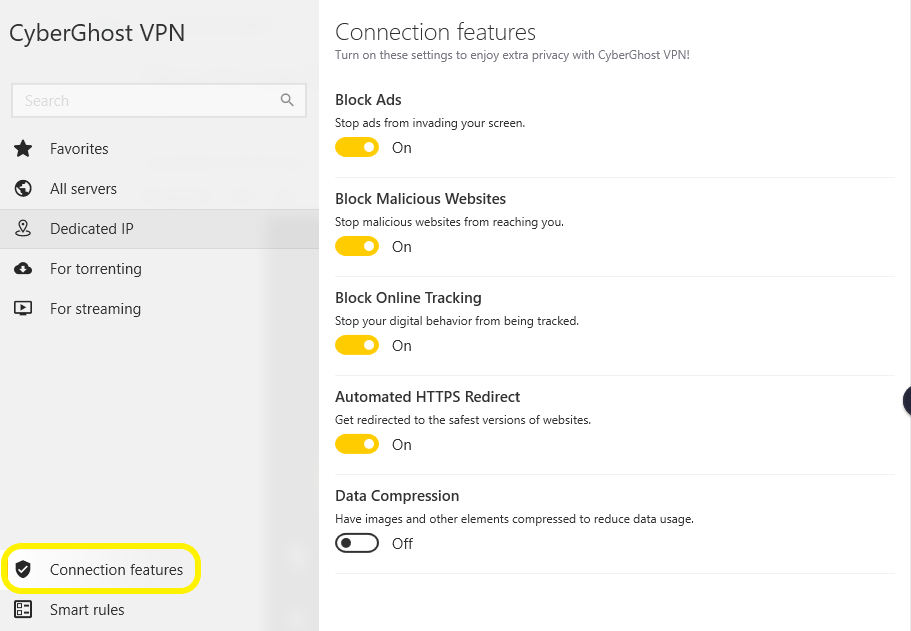Click the torrenting cloud download icon
911x631 pixels.
(23, 268)
